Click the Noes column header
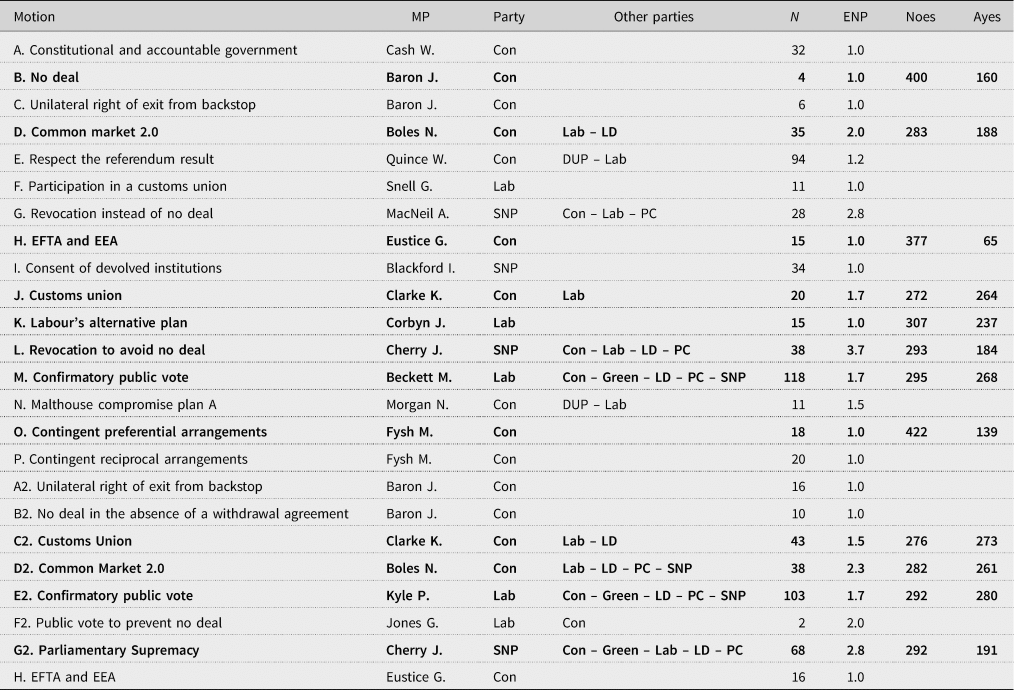This screenshot has height=690, width=1014. pyautogui.click(x=921, y=17)
